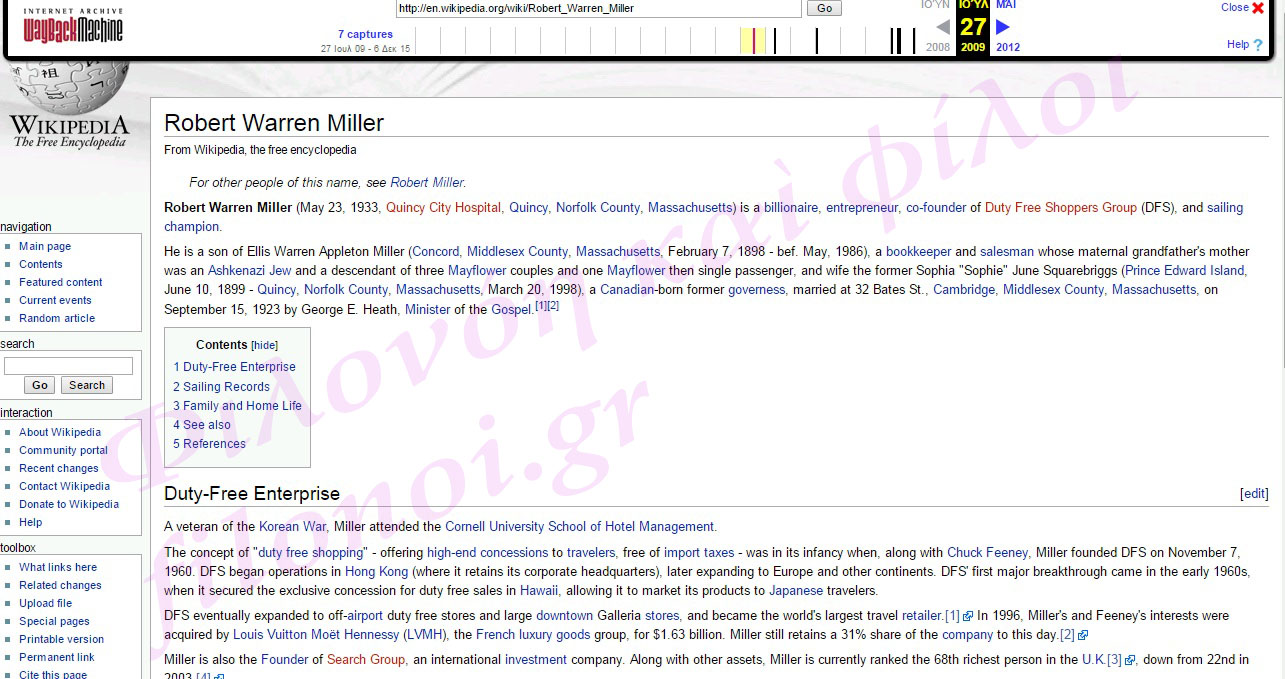Jump to 2 Sailing Records section
This screenshot has width=1285, height=679.
221,387
